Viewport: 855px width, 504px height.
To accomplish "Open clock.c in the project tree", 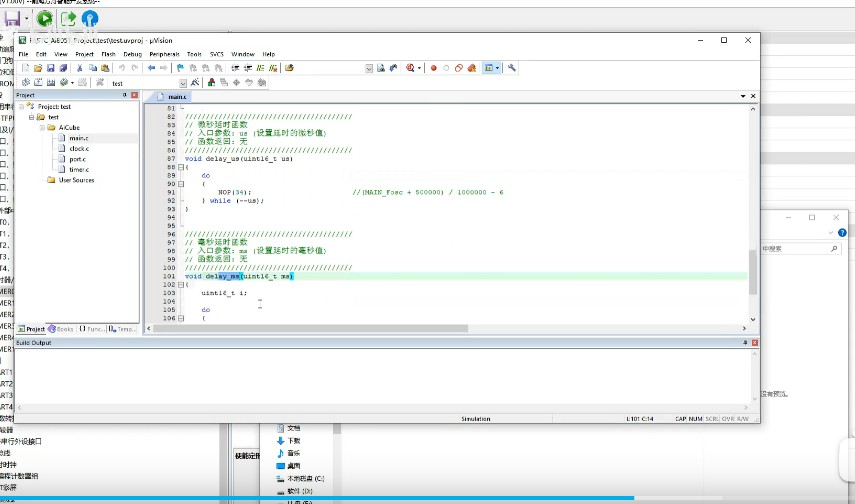I will 78,148.
